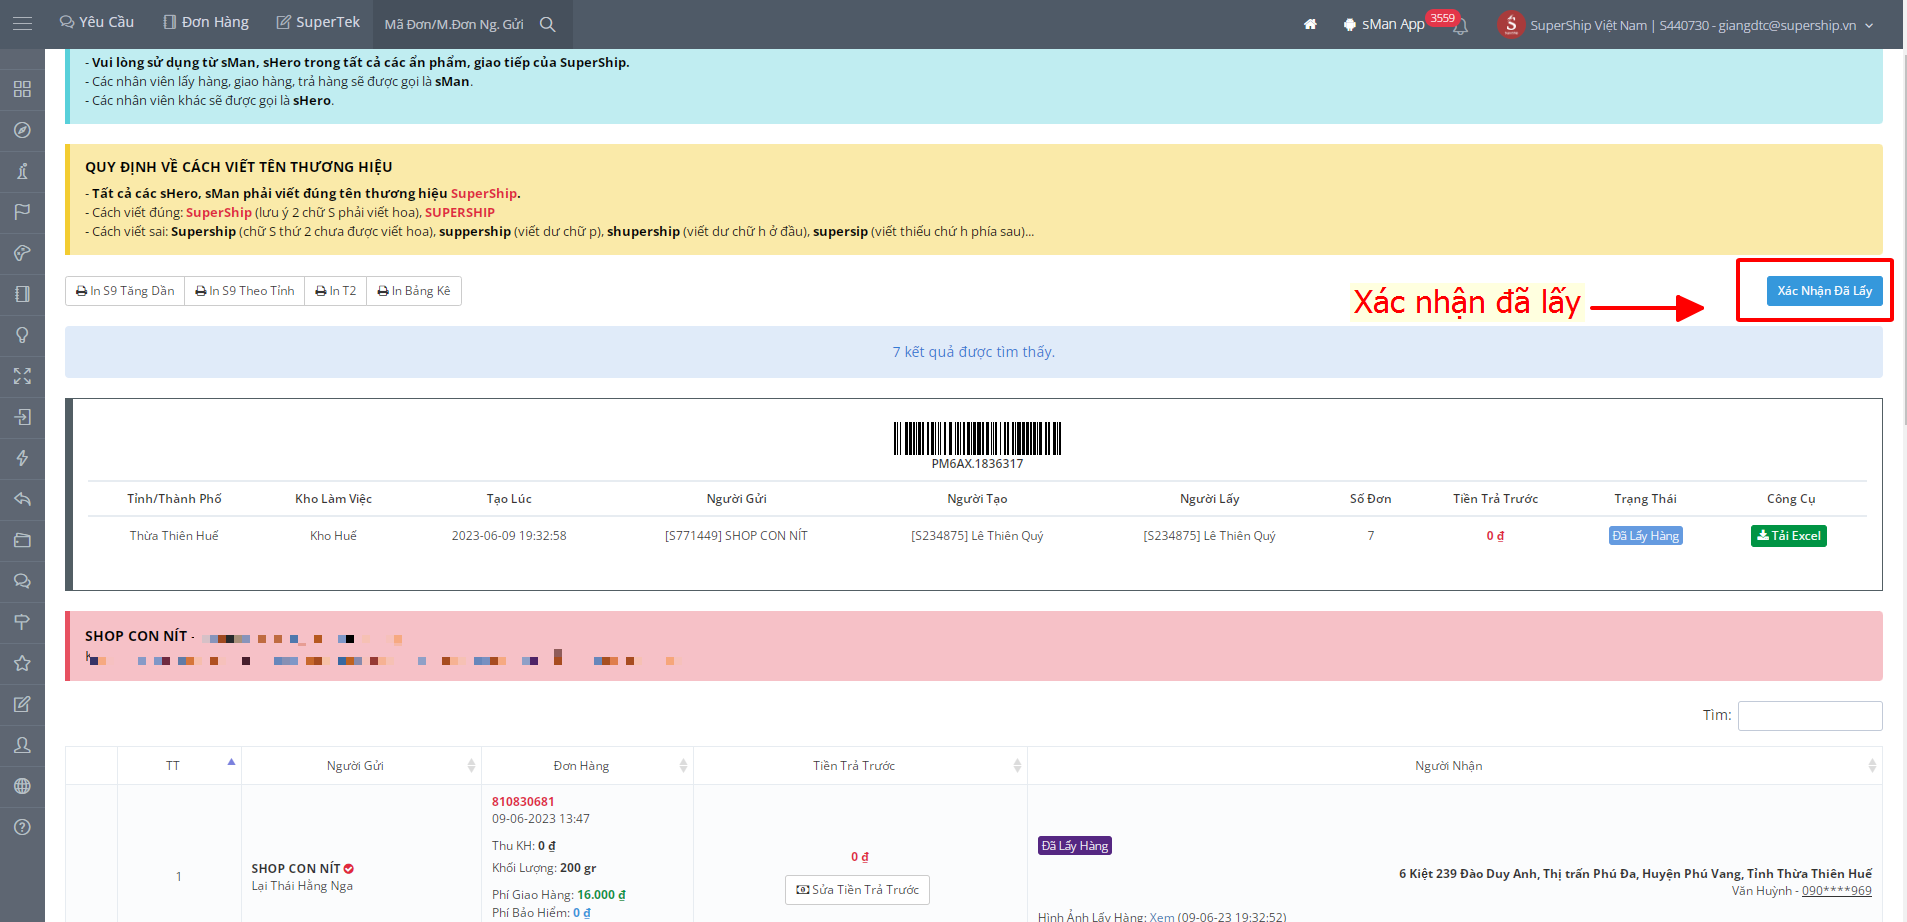1907x922 pixels.
Task: Click the purple Đã Lấy Hàng order badge
Action: pos(1075,846)
